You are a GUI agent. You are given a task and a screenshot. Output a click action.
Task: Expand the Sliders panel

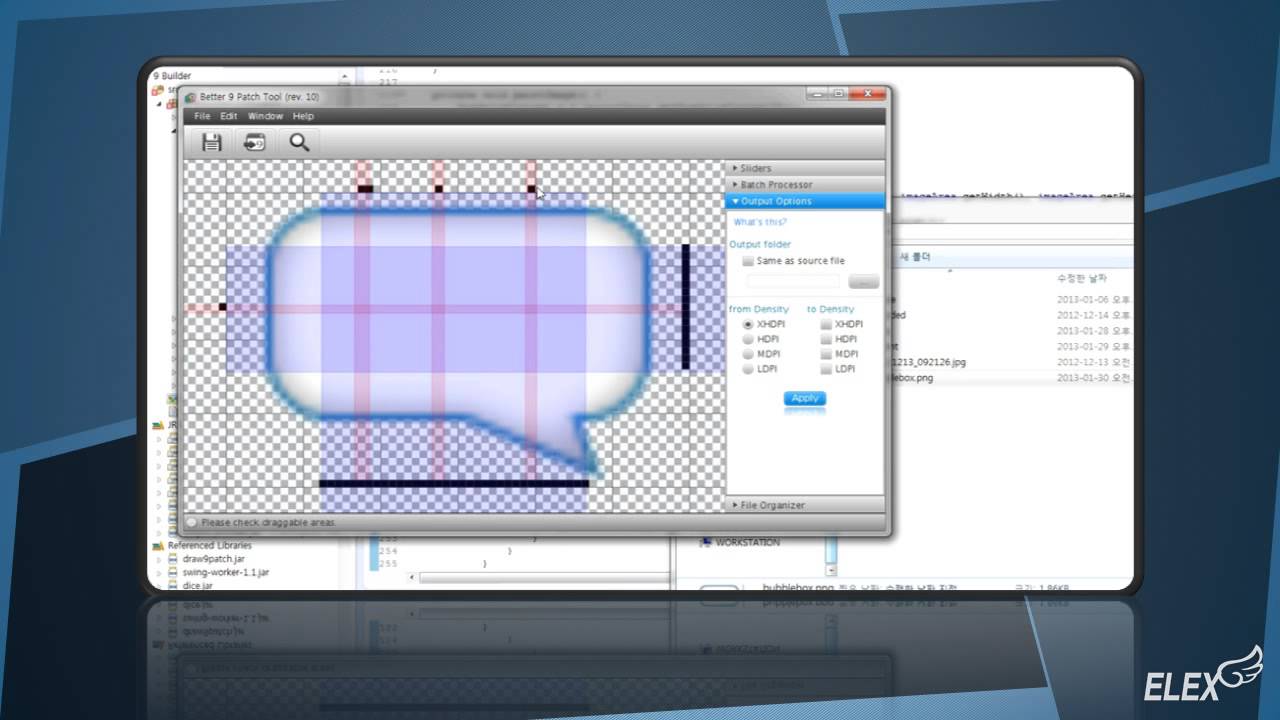(805, 168)
